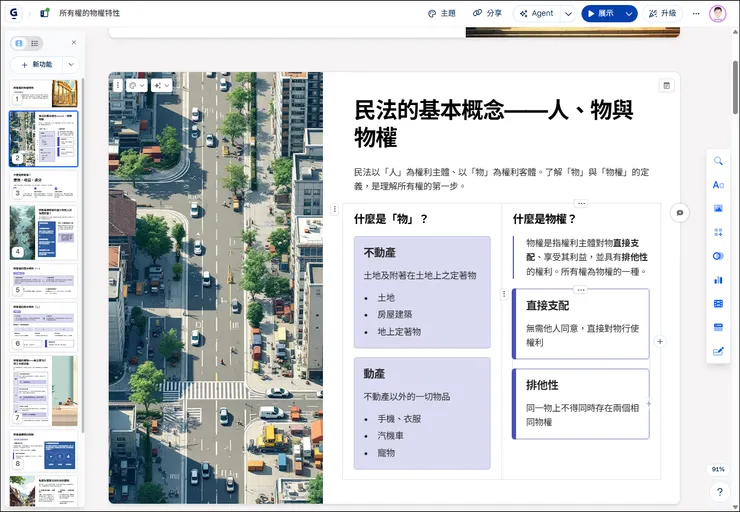Open the table/layout grid tool
Image resolution: width=740 pixels, height=512 pixels.
click(x=718, y=303)
